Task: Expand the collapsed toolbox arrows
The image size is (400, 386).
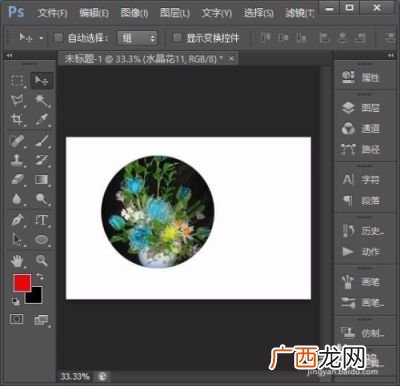Action: [x=9, y=55]
